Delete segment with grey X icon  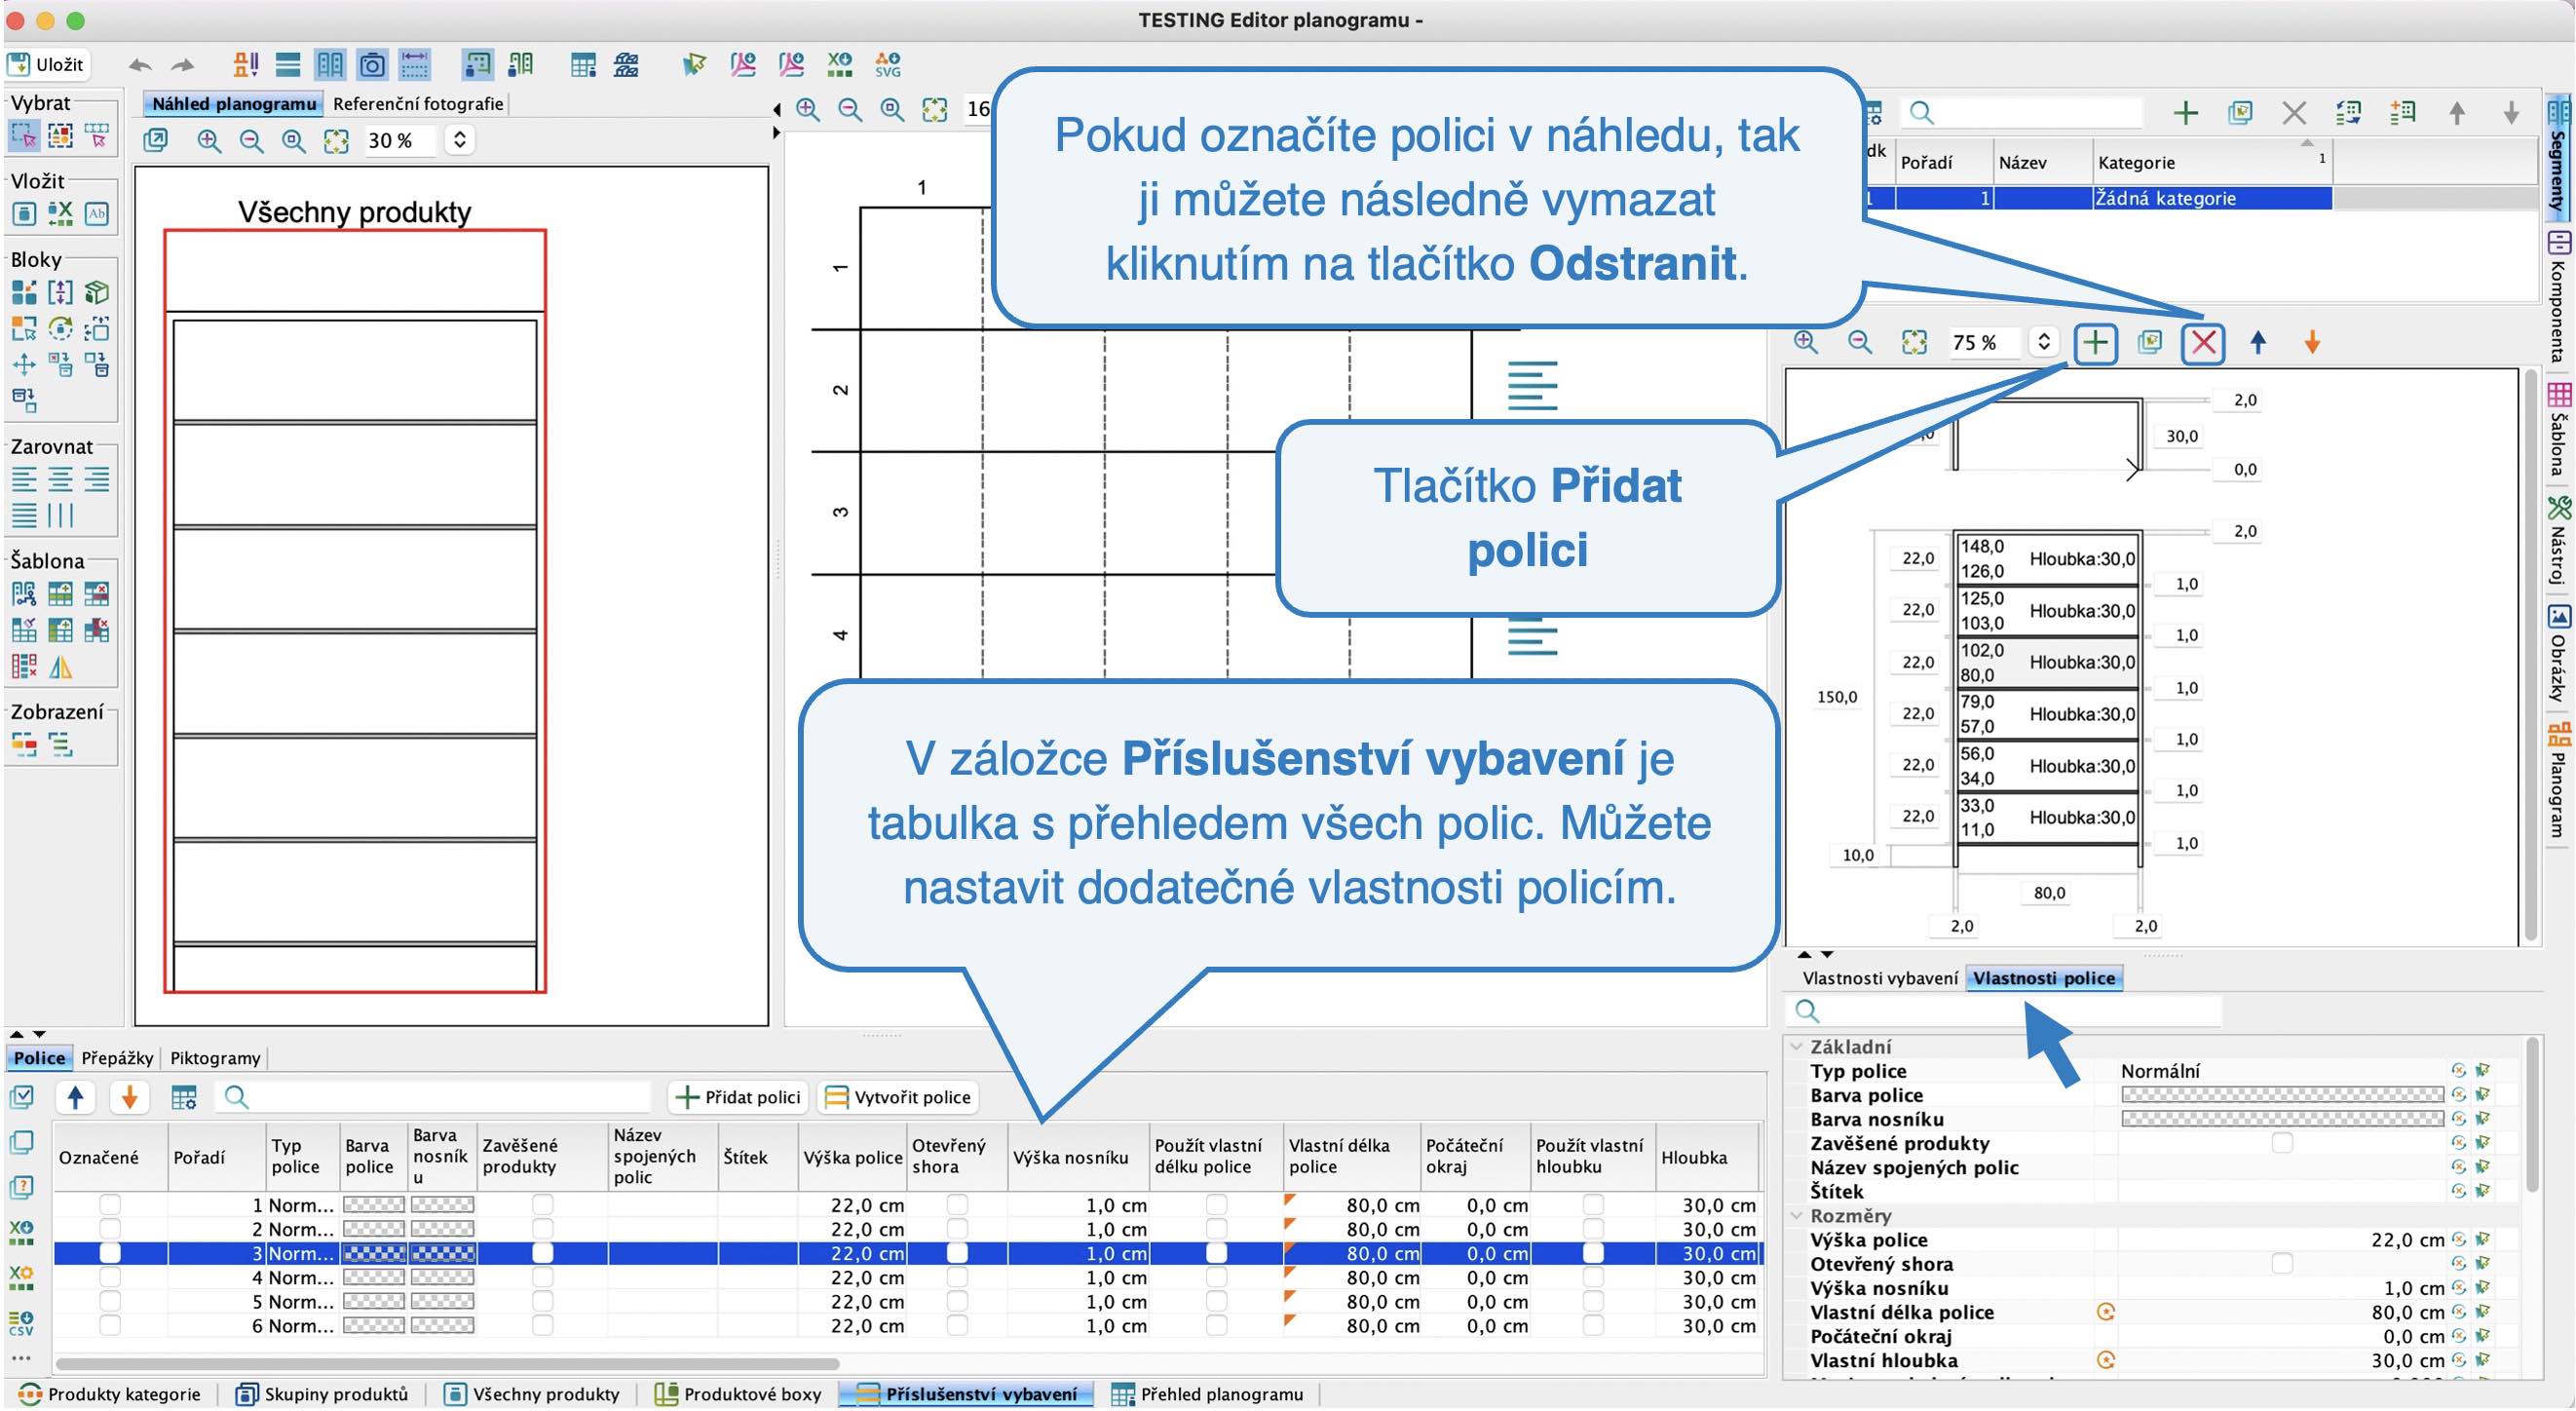click(x=2294, y=113)
